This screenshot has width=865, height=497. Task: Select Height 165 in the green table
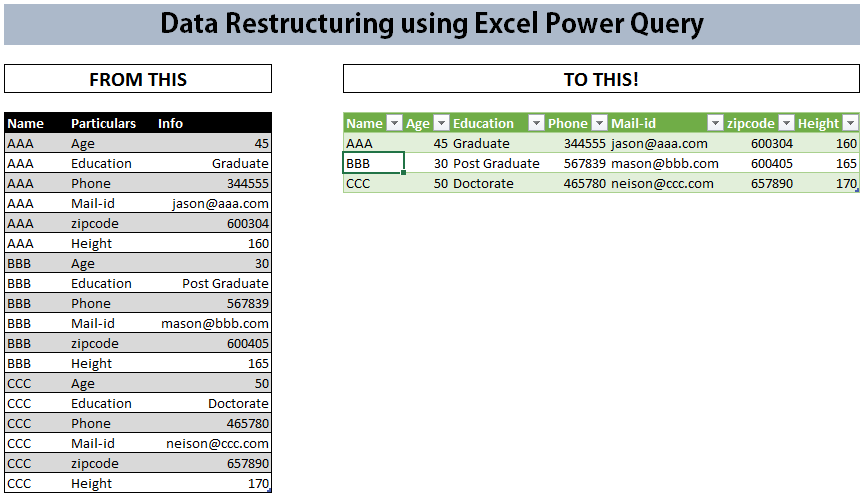tap(846, 163)
